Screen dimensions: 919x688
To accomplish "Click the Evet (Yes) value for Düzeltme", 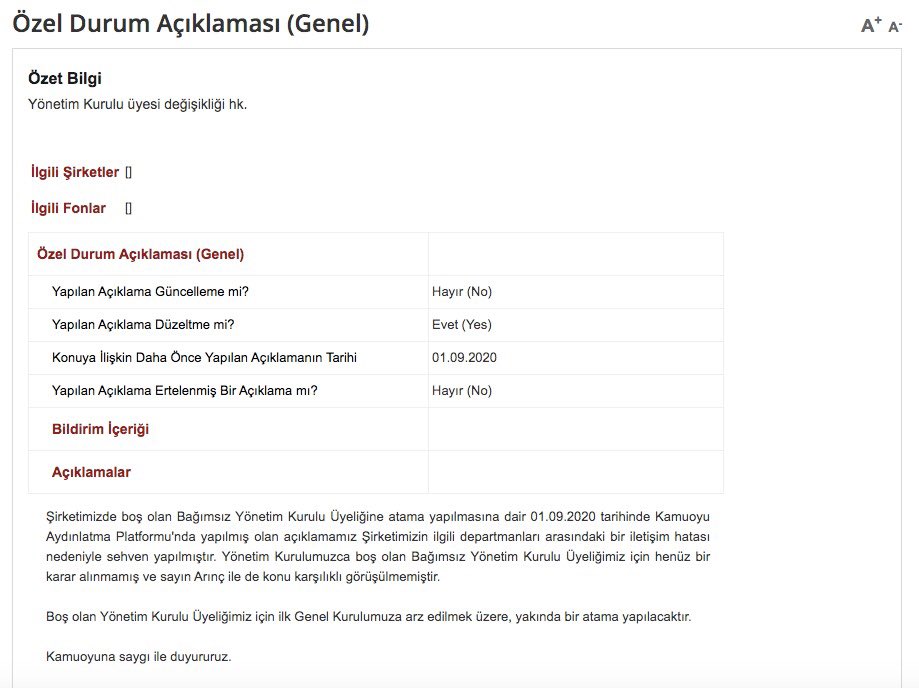I will click(462, 325).
